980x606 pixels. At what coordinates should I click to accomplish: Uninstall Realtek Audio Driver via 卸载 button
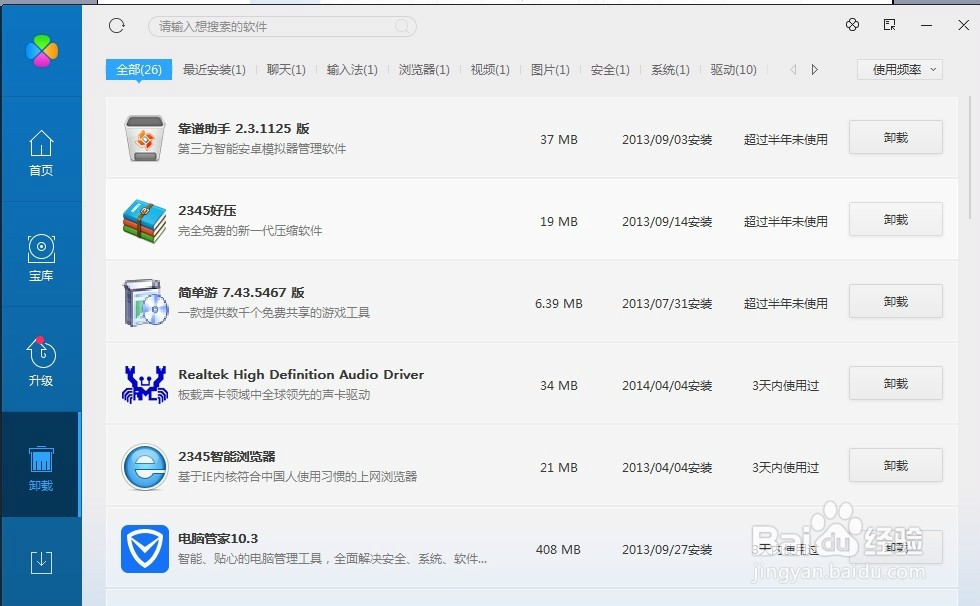[x=896, y=383]
